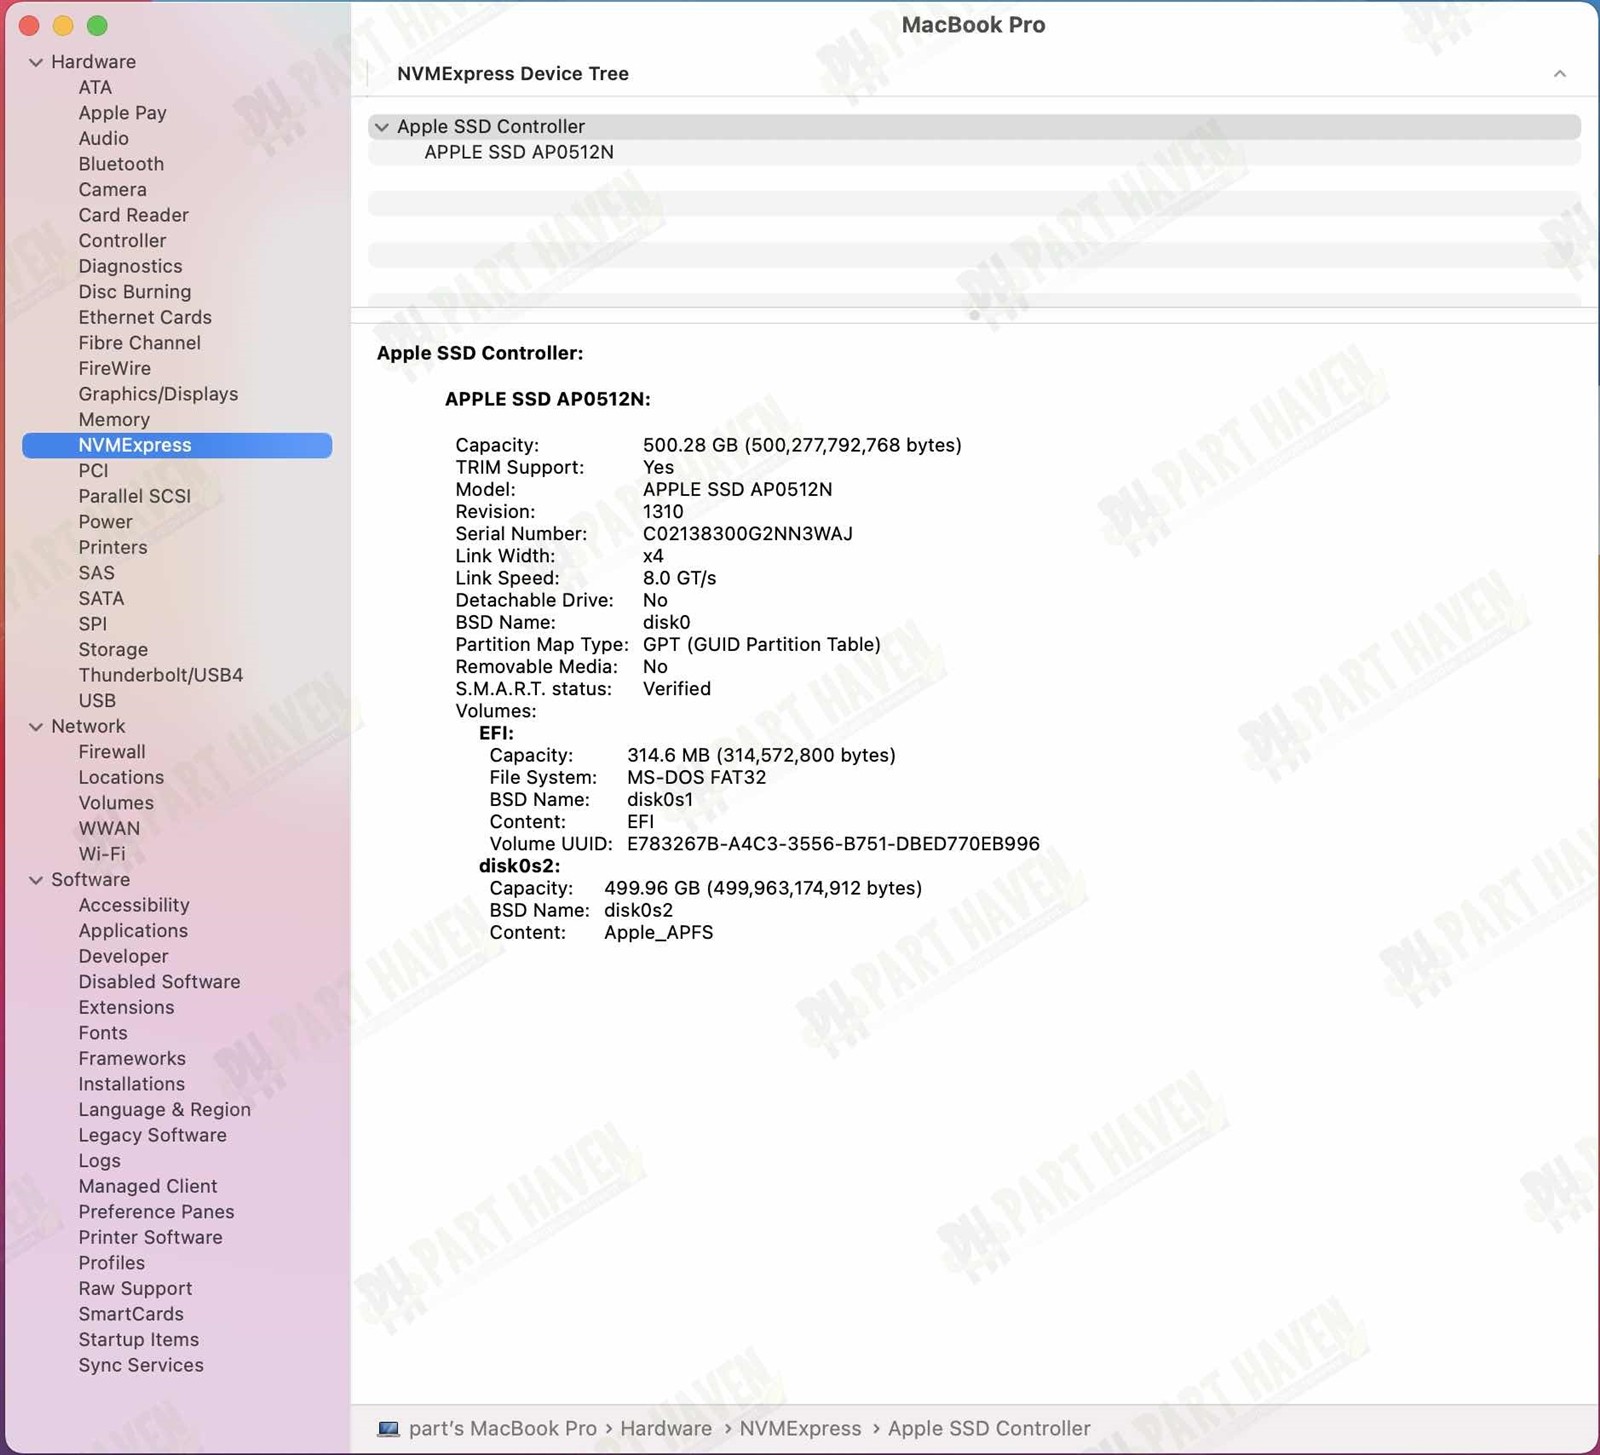This screenshot has height=1455, width=1600.
Task: Open Printer Software item
Action: pyautogui.click(x=150, y=1238)
